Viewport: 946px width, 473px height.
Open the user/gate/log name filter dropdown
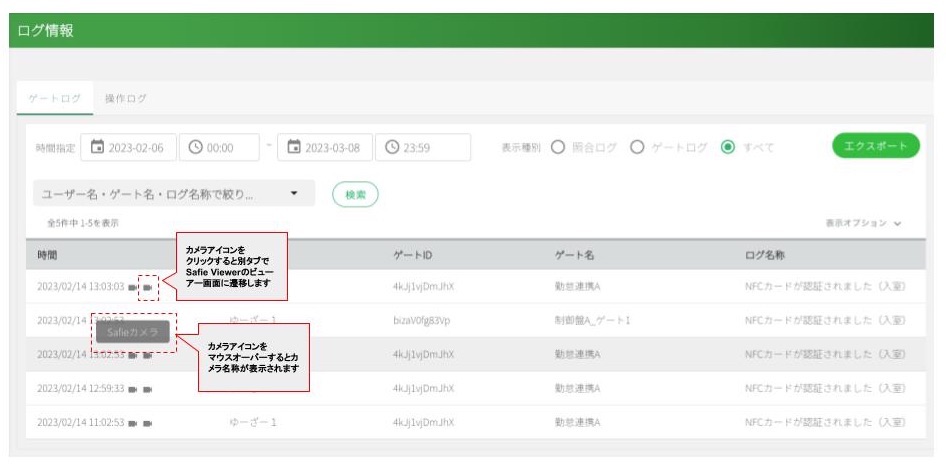click(x=174, y=194)
